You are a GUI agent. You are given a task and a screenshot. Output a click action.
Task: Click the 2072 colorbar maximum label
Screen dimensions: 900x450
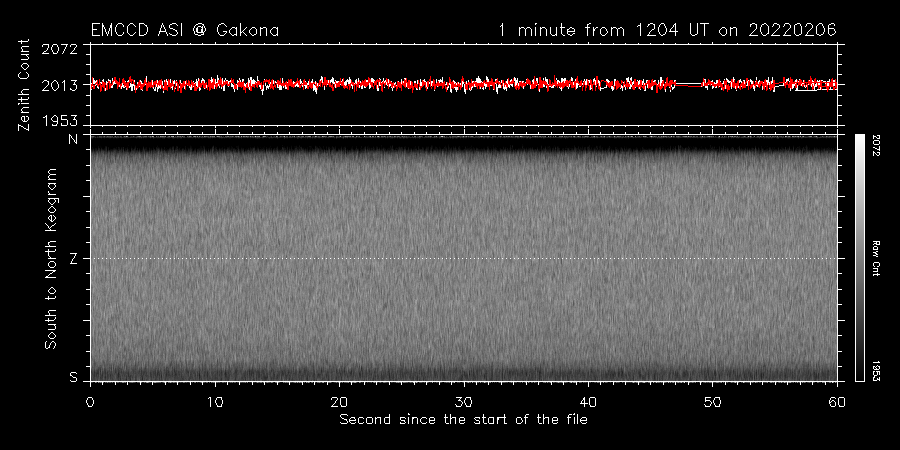point(876,146)
